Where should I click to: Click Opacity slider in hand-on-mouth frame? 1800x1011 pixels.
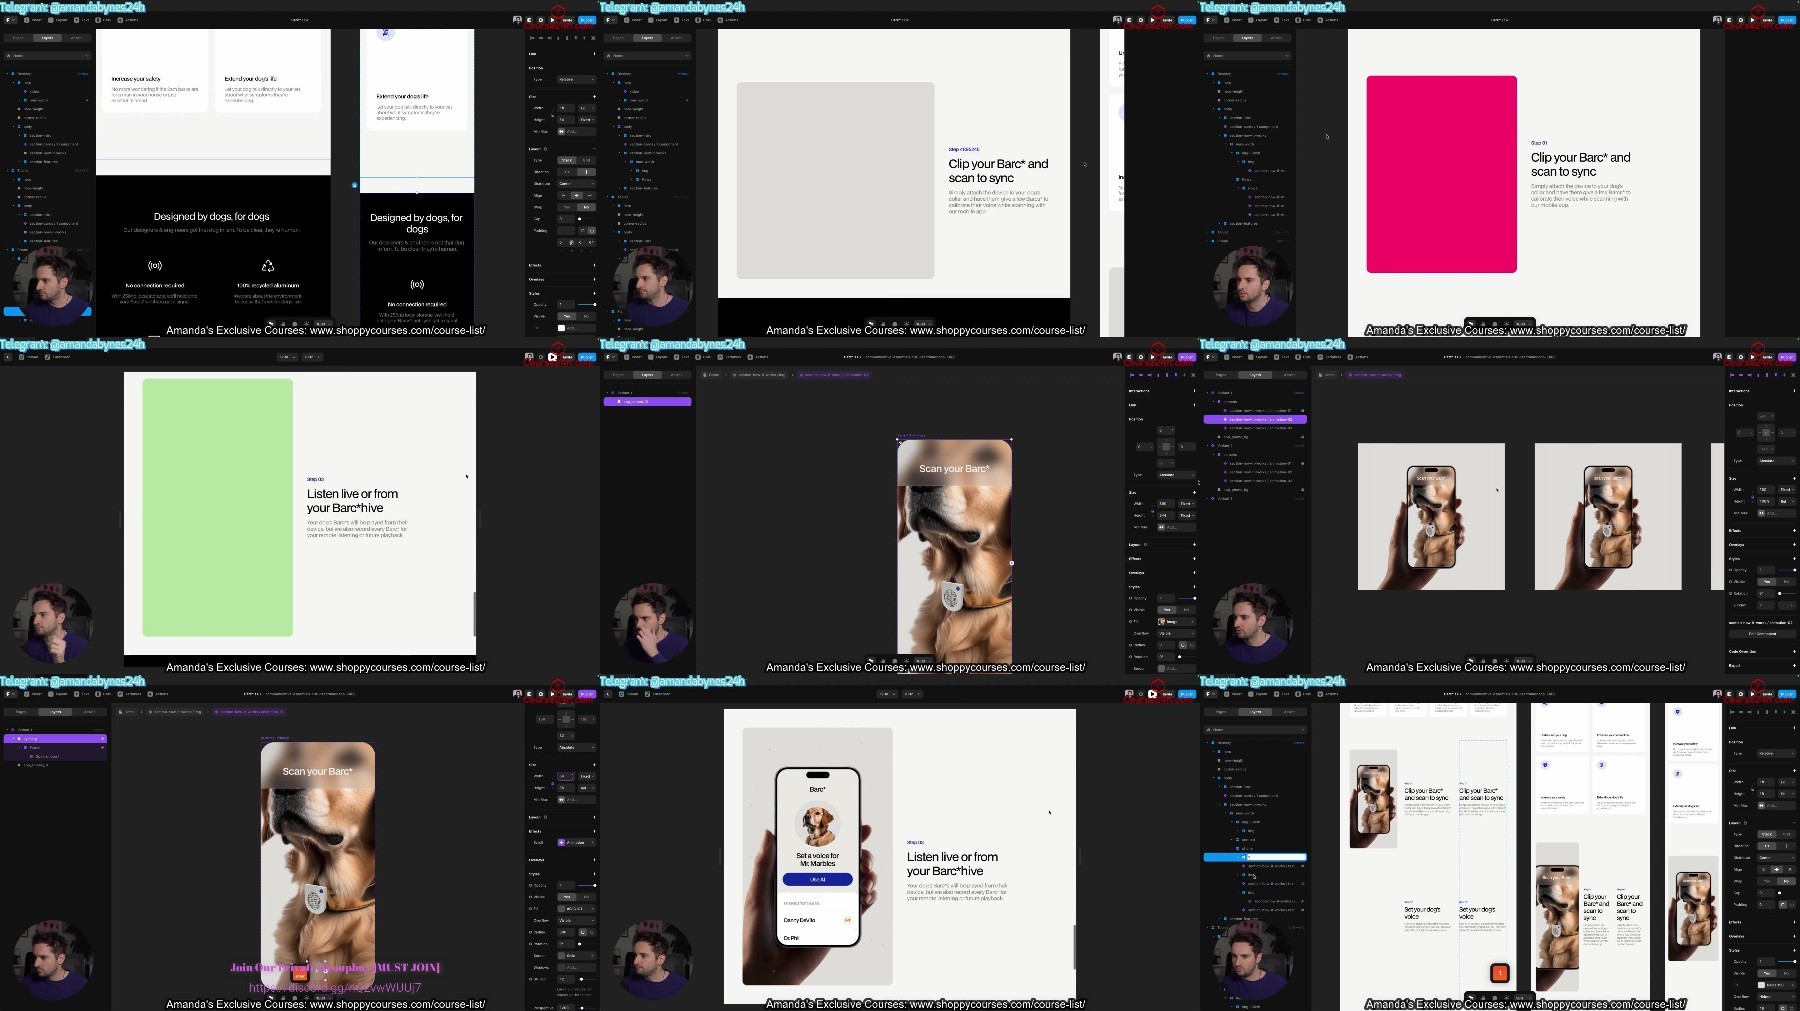(1187, 598)
